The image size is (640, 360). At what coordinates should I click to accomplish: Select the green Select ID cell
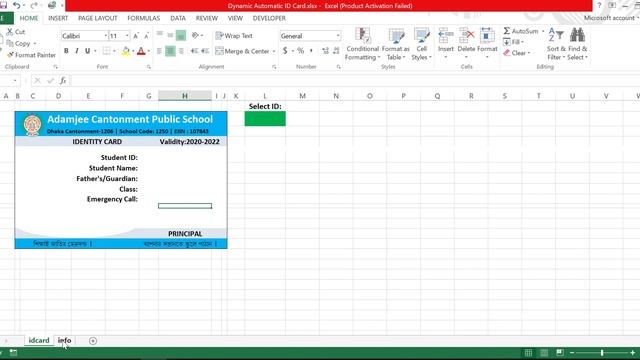(x=265, y=119)
